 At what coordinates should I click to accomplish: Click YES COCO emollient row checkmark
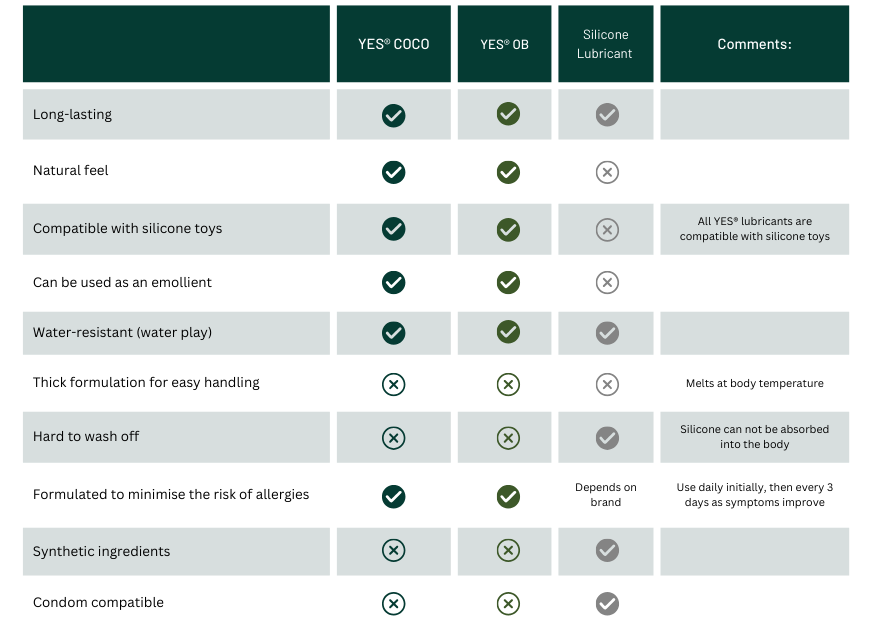pos(393,283)
